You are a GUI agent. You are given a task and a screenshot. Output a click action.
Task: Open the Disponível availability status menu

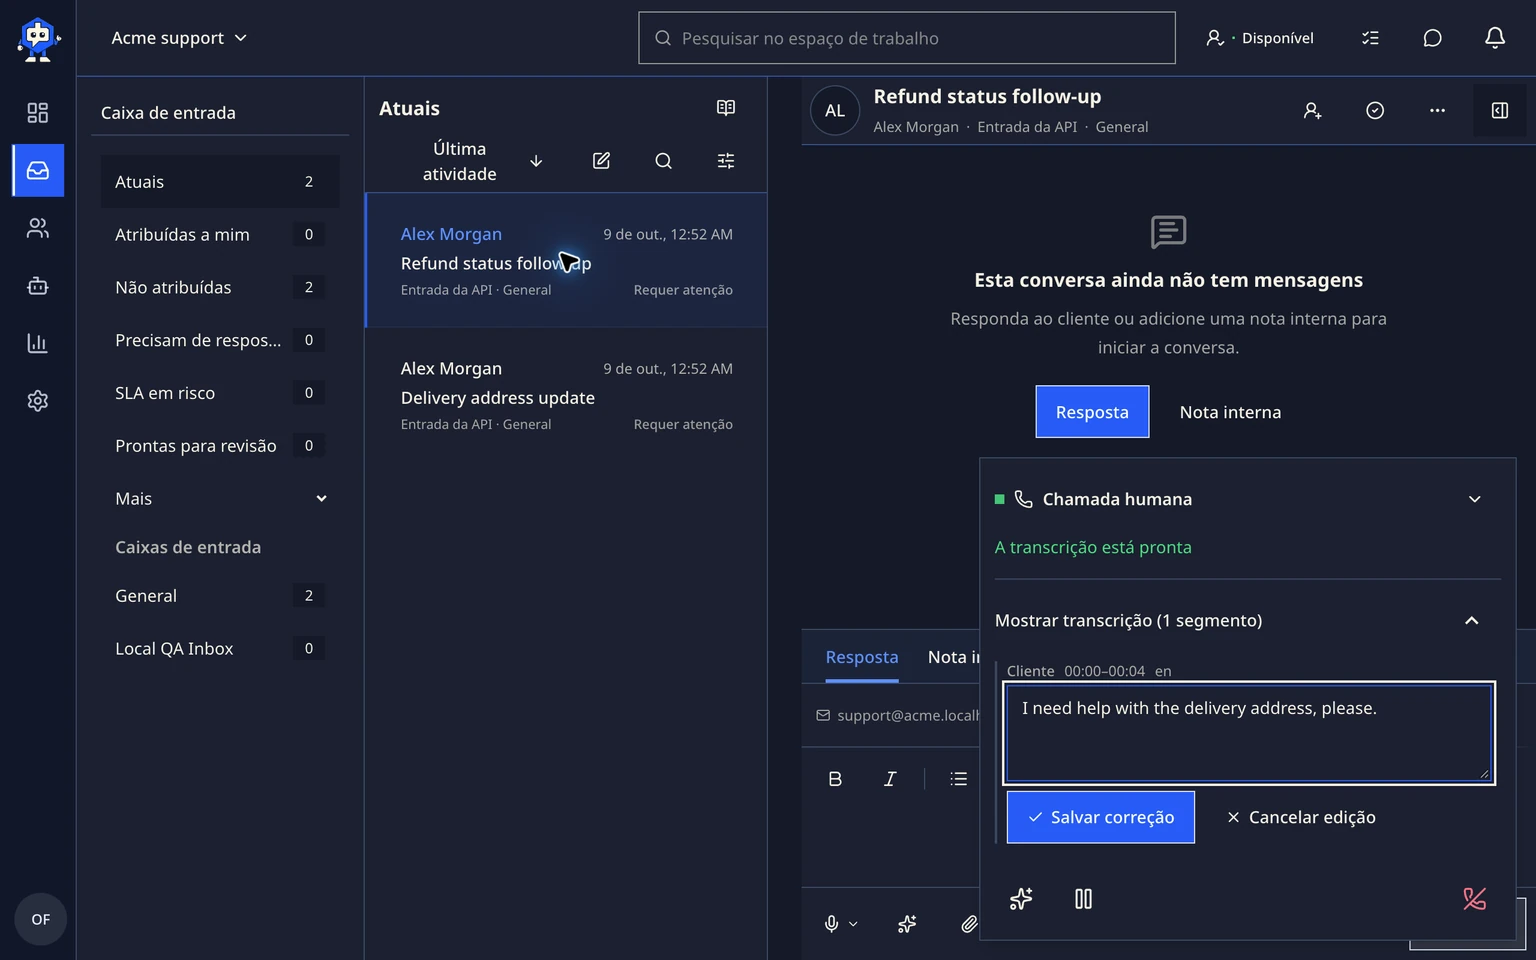point(1260,38)
